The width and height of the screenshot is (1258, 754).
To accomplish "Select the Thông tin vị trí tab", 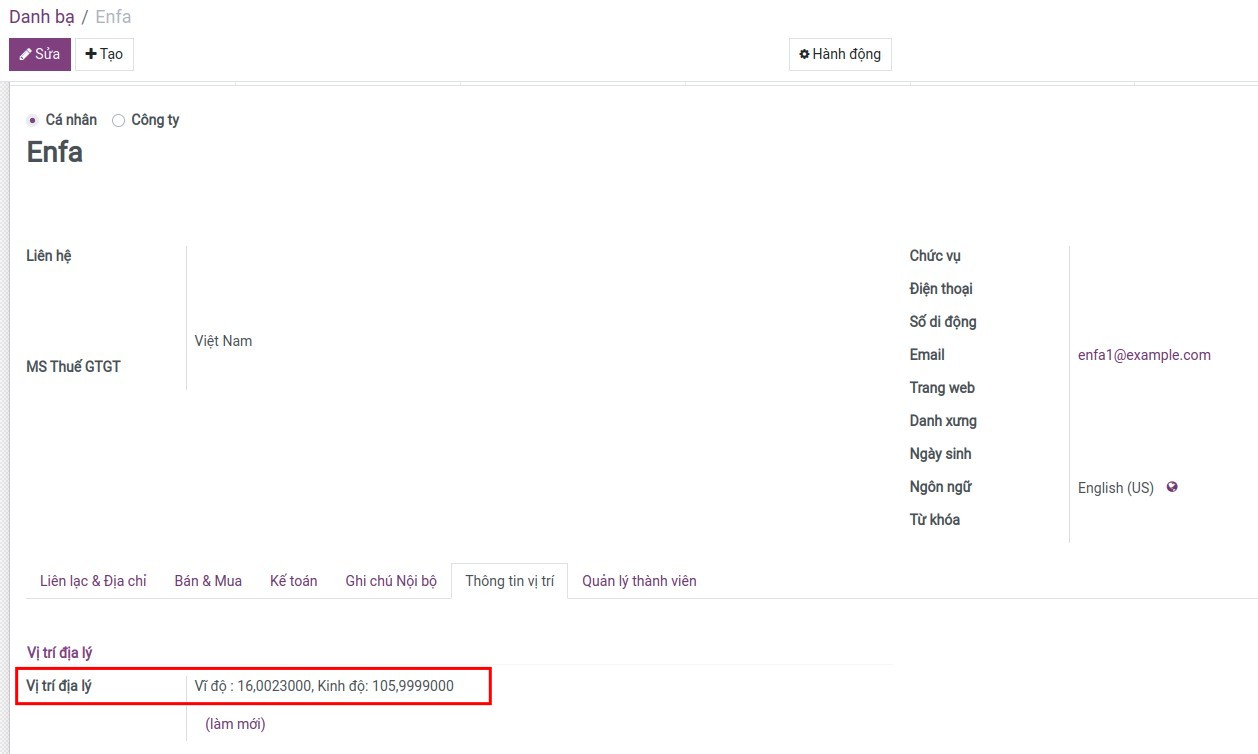I will pyautogui.click(x=509, y=581).
